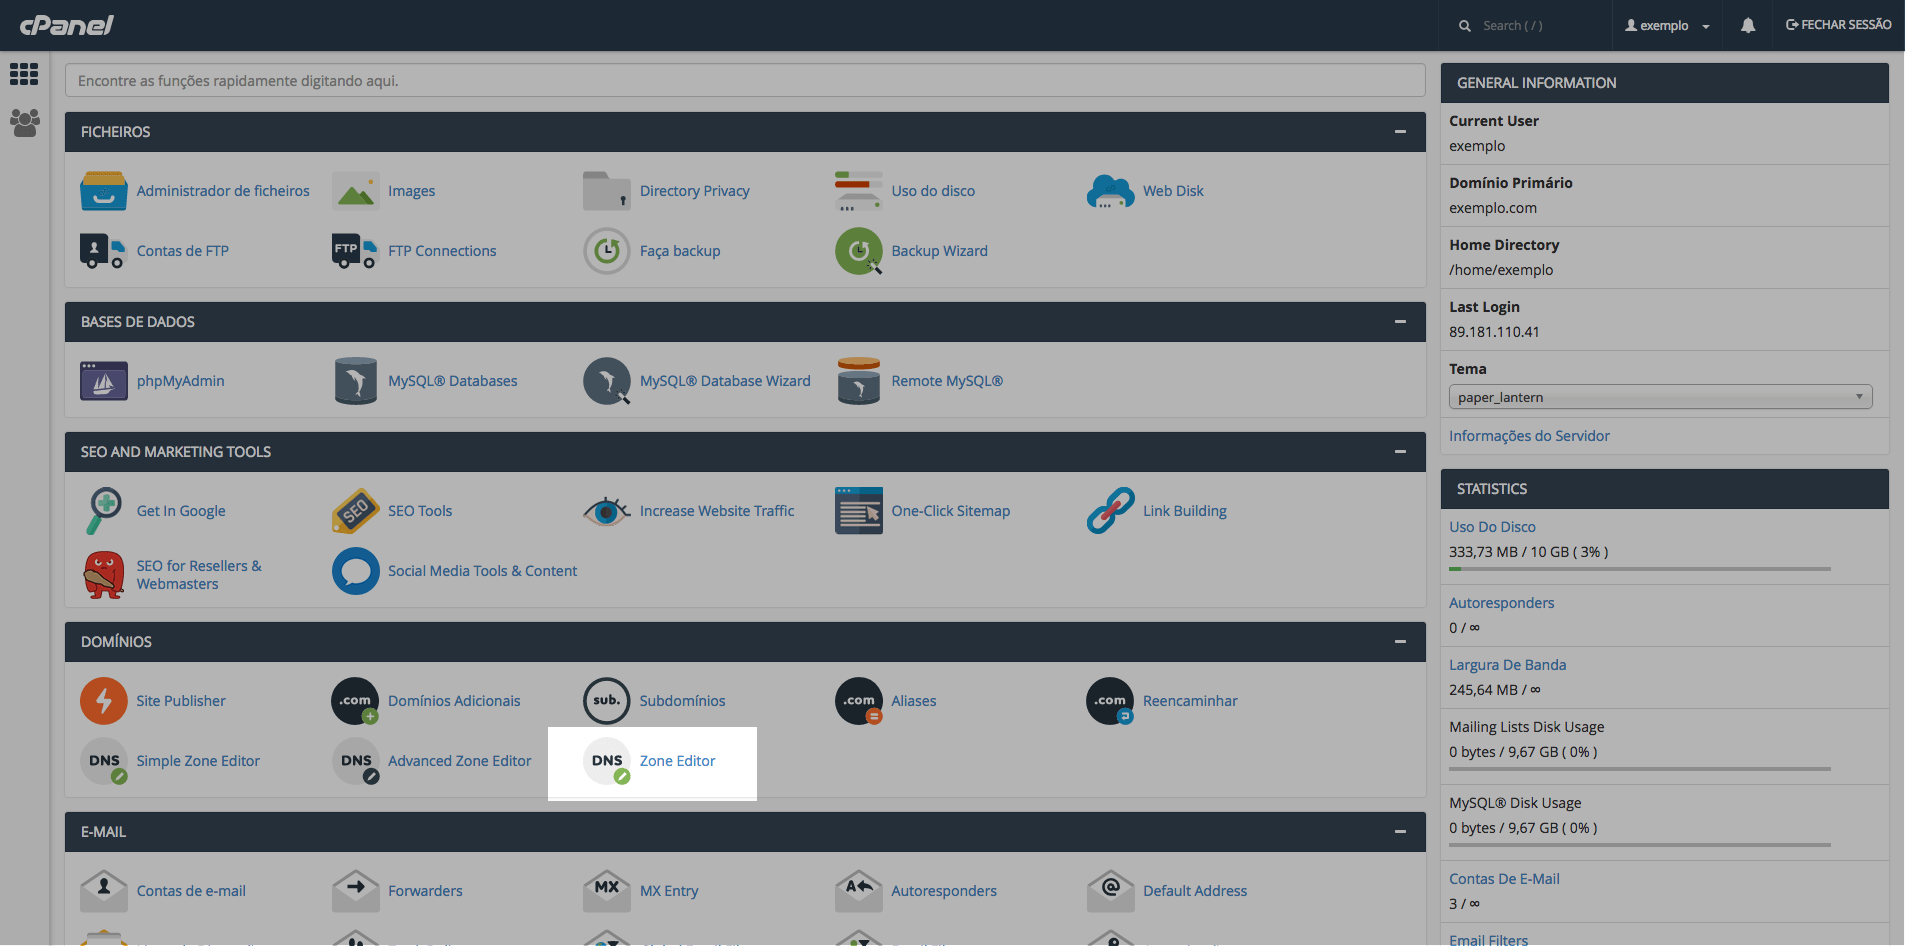Click the phpMyAdmin icon
This screenshot has width=1905, height=946.
click(104, 381)
